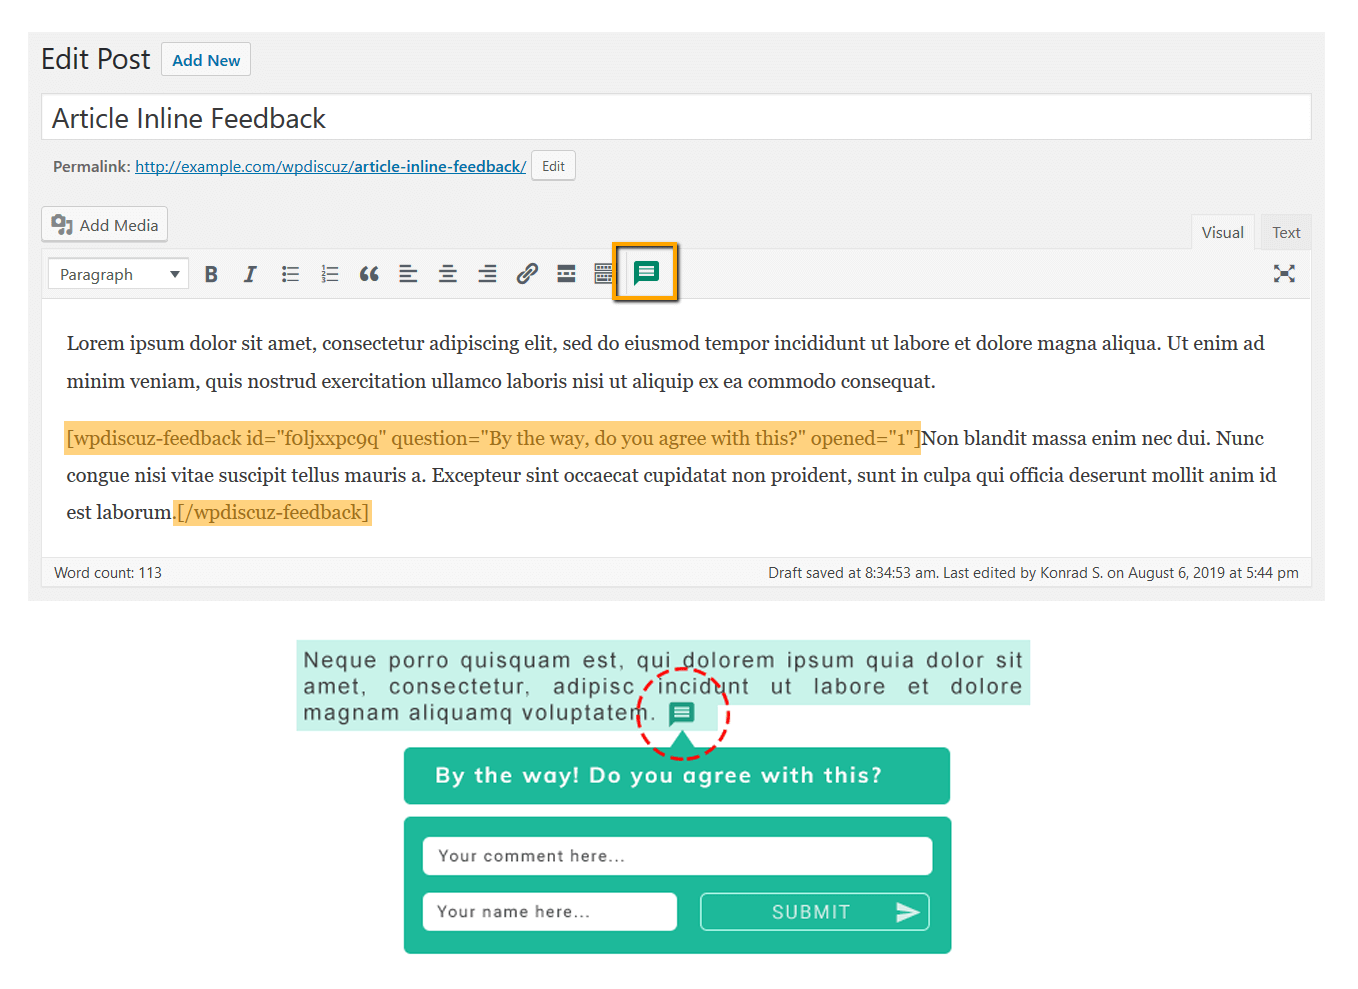The image size is (1358, 989).
Task: Enter distraction-free fullscreen mode
Action: point(1284,274)
